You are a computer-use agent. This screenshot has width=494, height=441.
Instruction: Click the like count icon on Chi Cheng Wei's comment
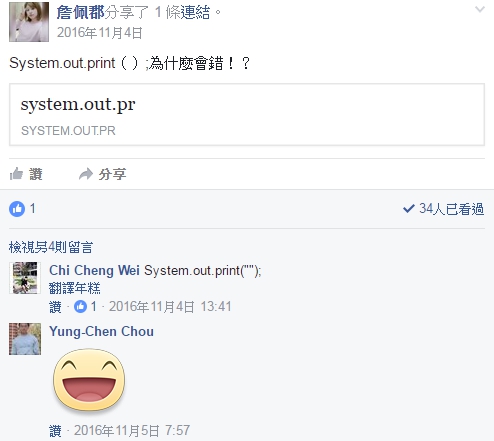[x=80, y=306]
